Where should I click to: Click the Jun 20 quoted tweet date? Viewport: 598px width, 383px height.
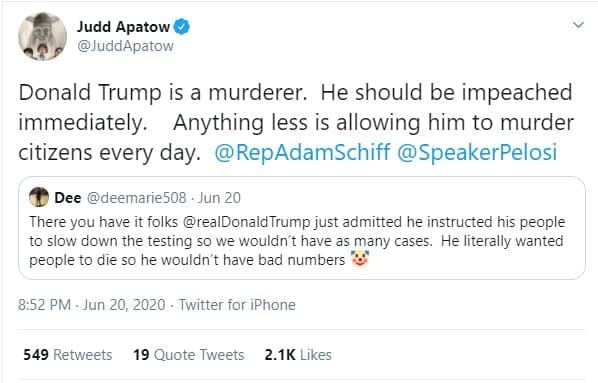pyautogui.click(x=219, y=198)
